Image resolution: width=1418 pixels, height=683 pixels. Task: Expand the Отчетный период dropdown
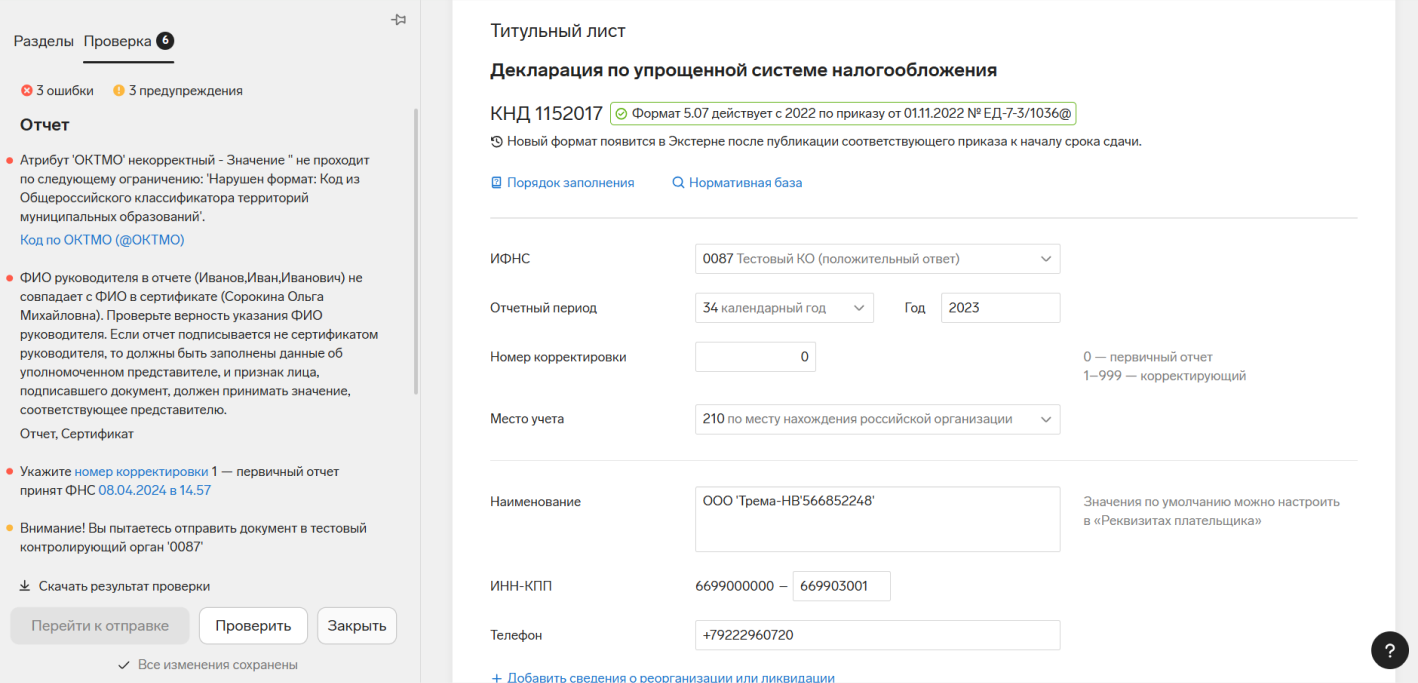(784, 308)
